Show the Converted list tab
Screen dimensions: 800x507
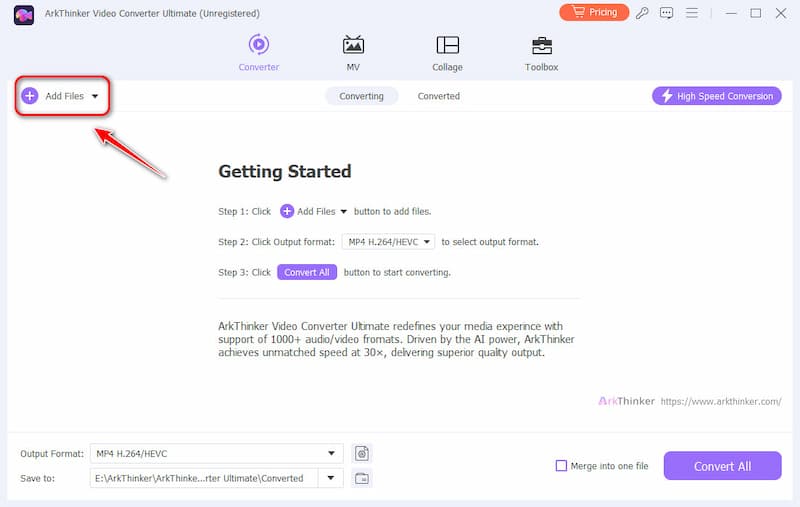[439, 96]
